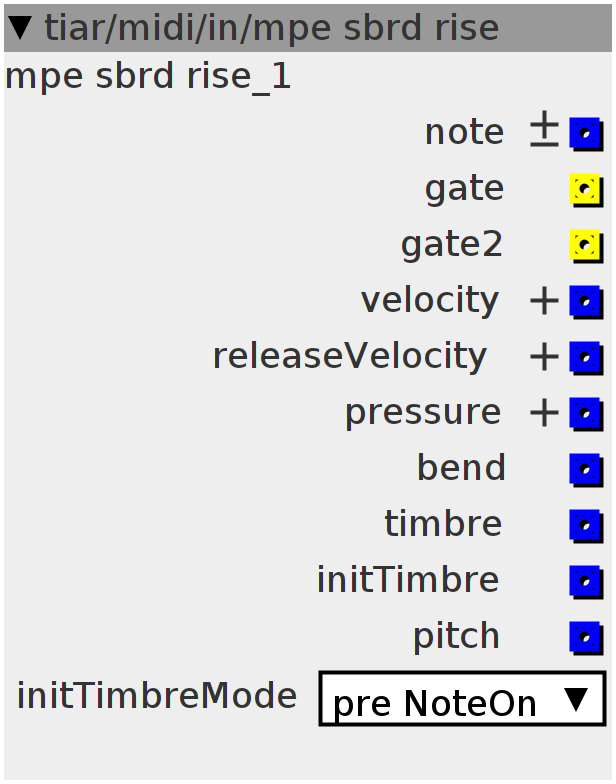616x784 pixels.
Task: Click the blue velocity outlet connector
Action: point(586,302)
